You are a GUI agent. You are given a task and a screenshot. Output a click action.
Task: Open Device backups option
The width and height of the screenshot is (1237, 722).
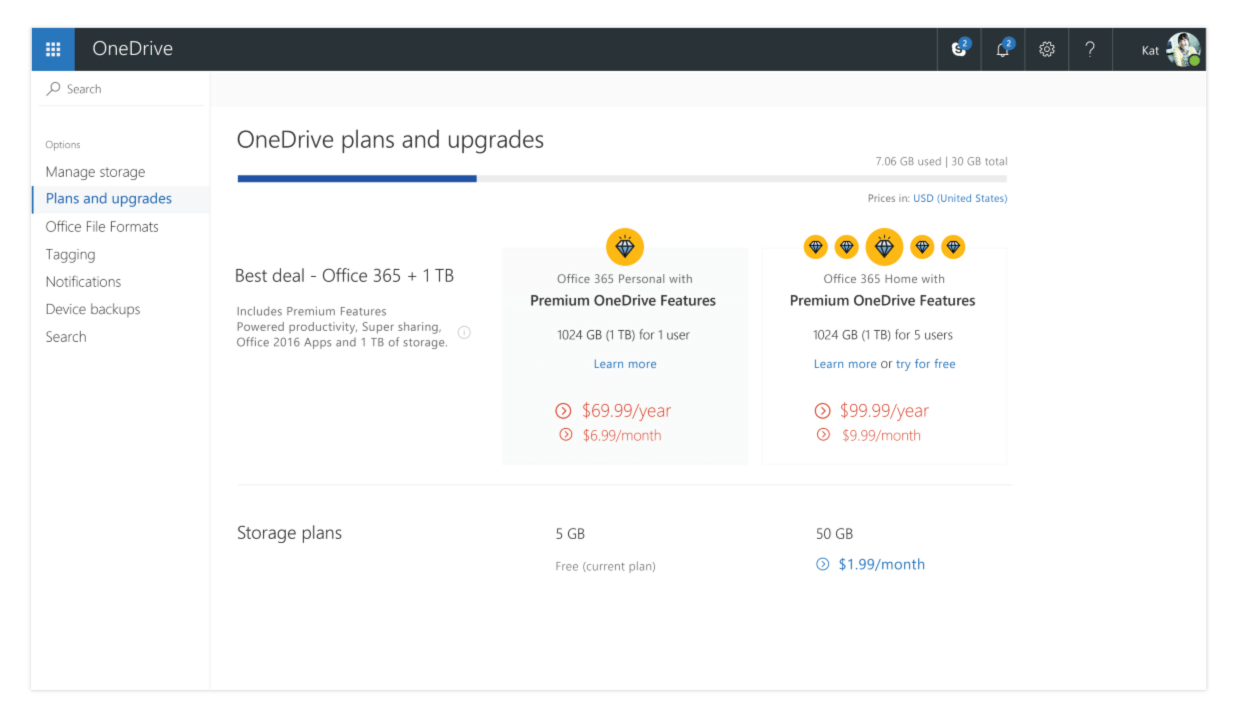tap(93, 309)
